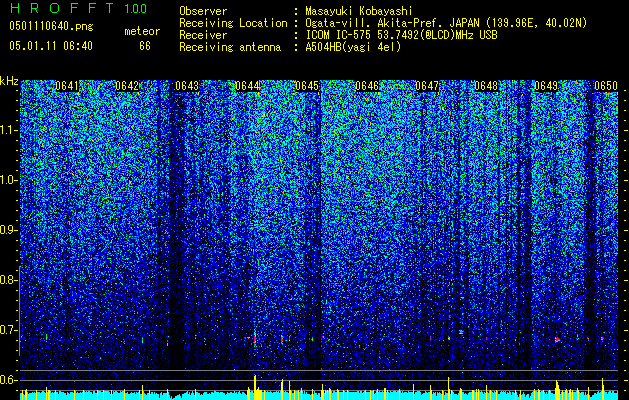Image resolution: width=629 pixels, height=400 pixels.
Task: Click time marker 0645
Action: pos(307,86)
